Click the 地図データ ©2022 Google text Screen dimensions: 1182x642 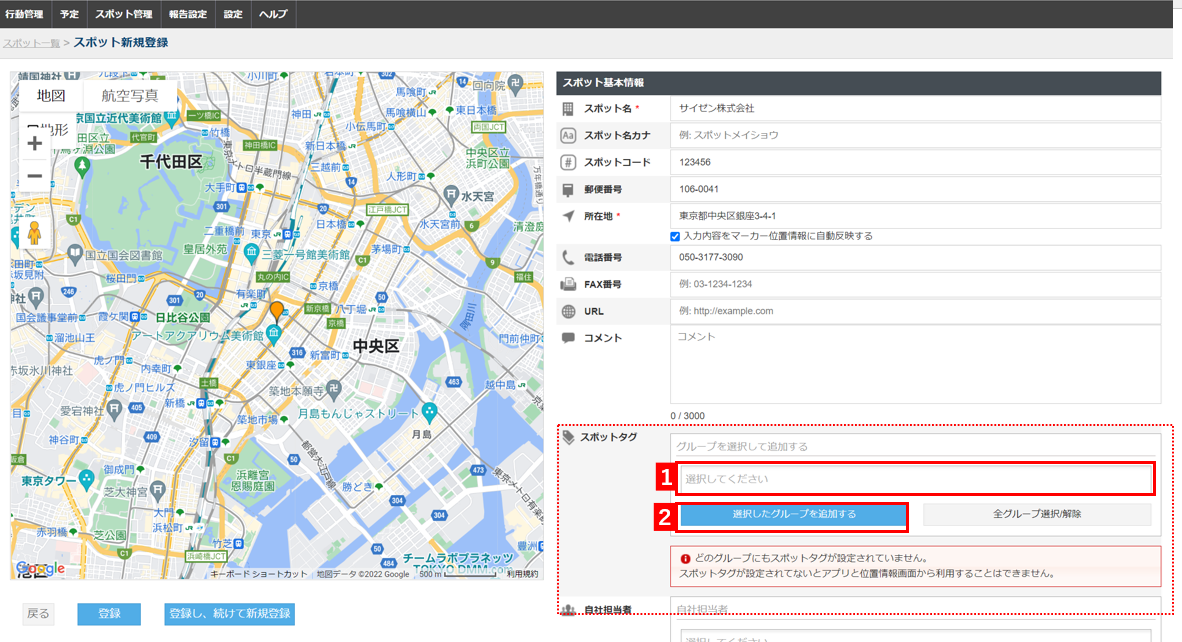tap(363, 574)
